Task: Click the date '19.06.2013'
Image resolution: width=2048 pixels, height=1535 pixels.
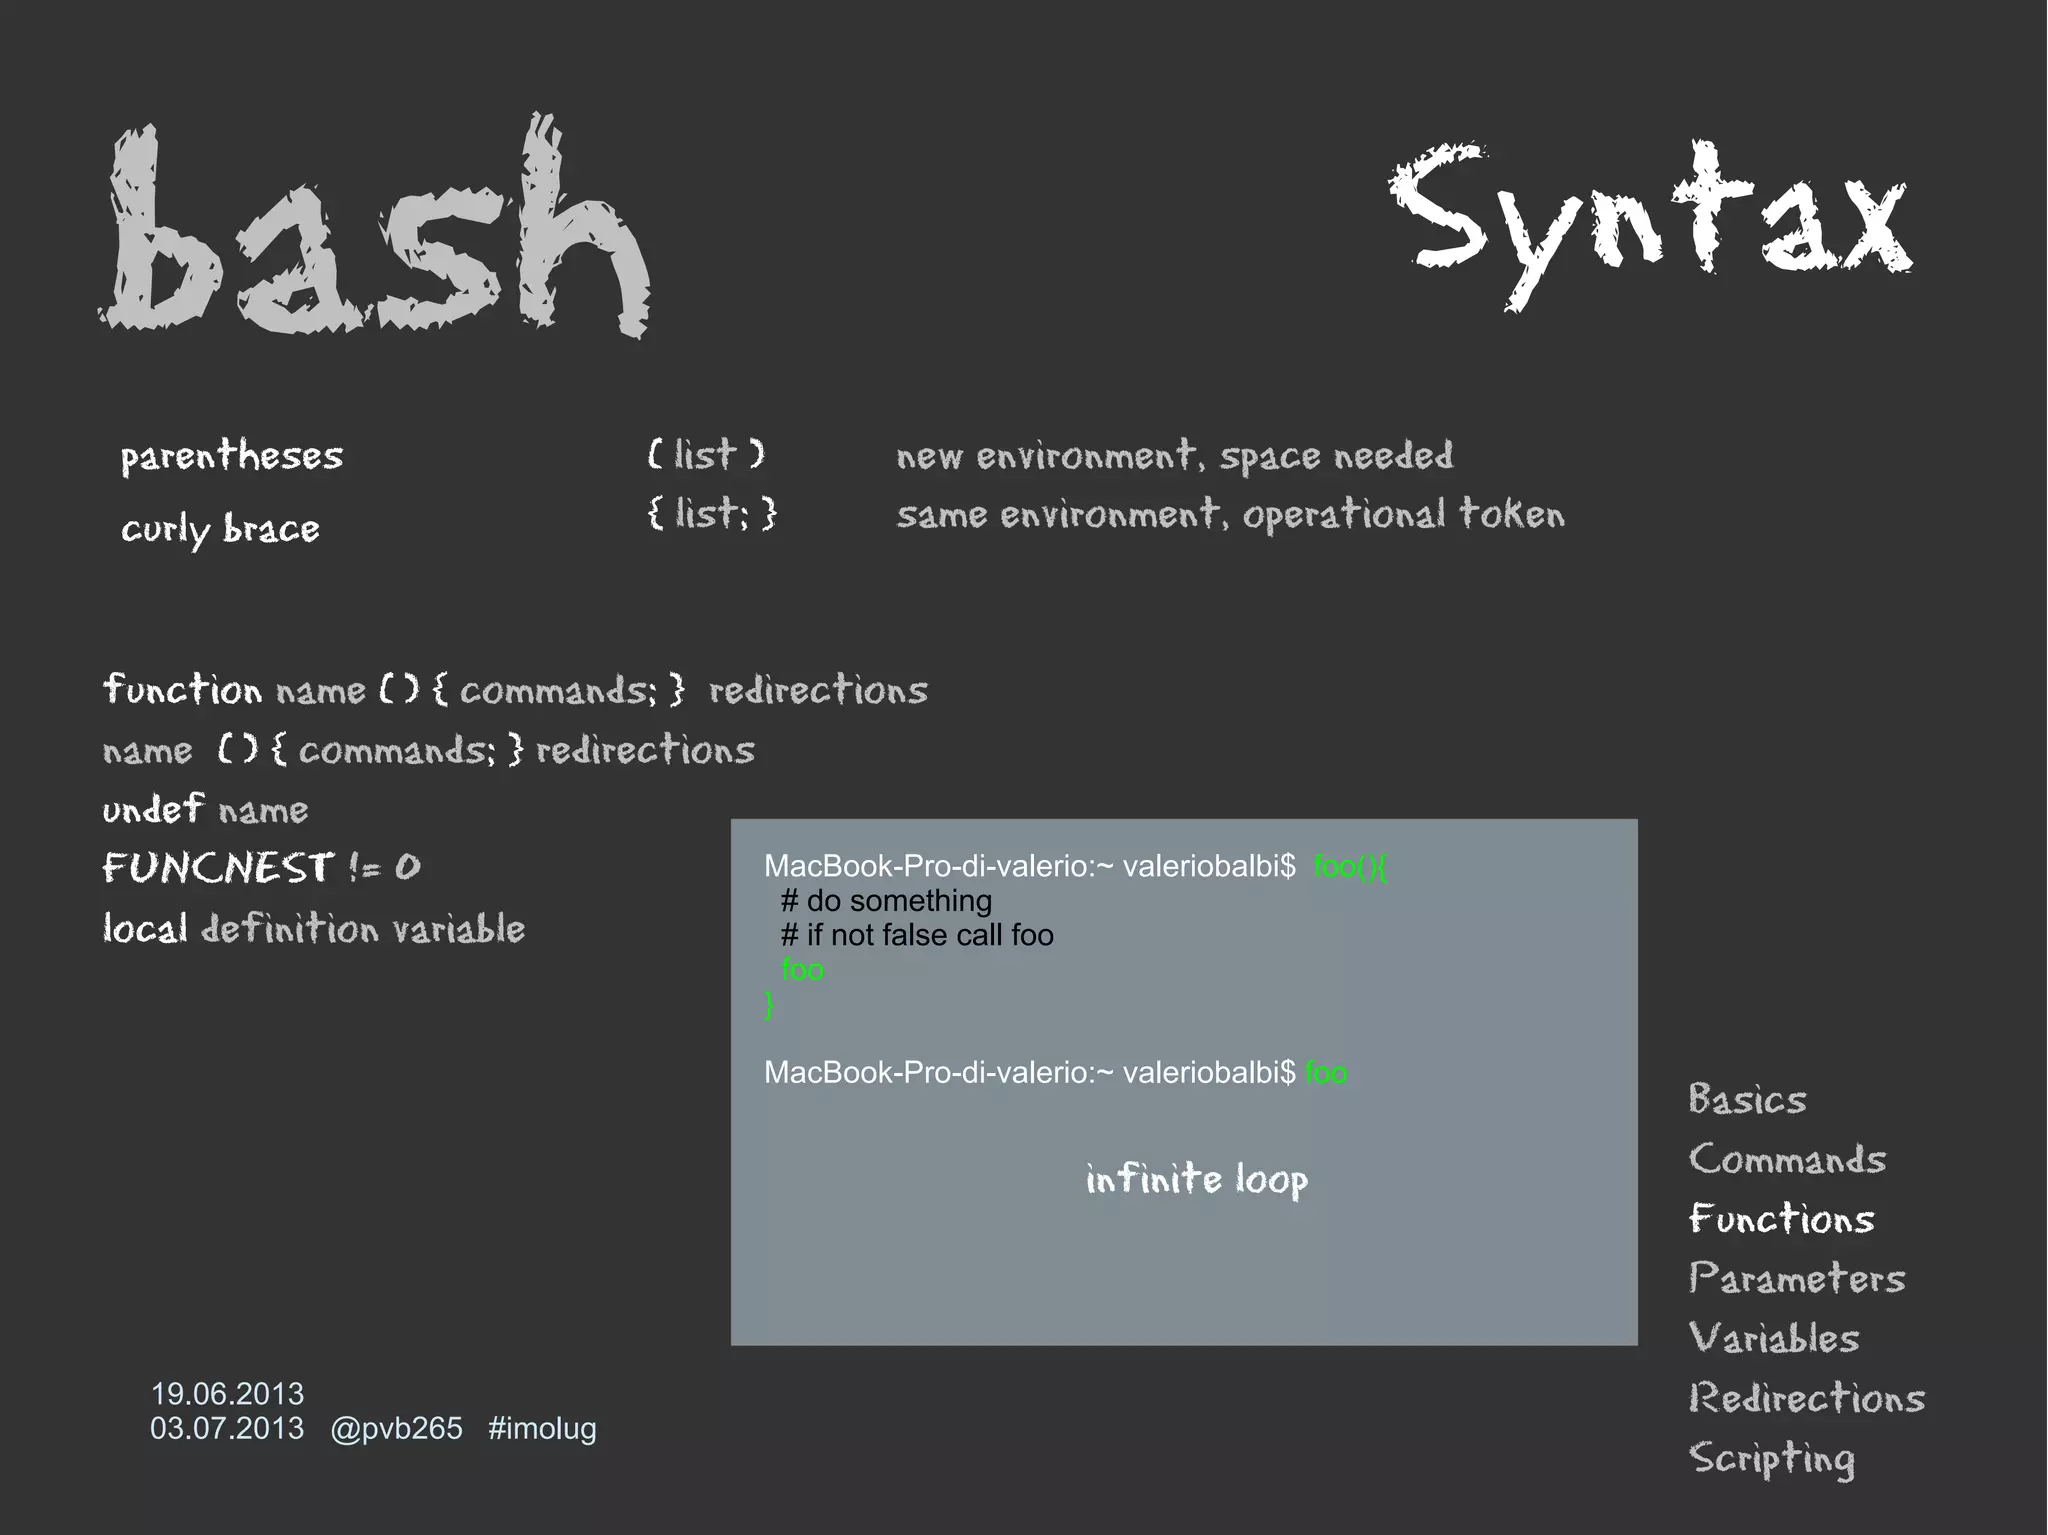Action: tap(227, 1394)
